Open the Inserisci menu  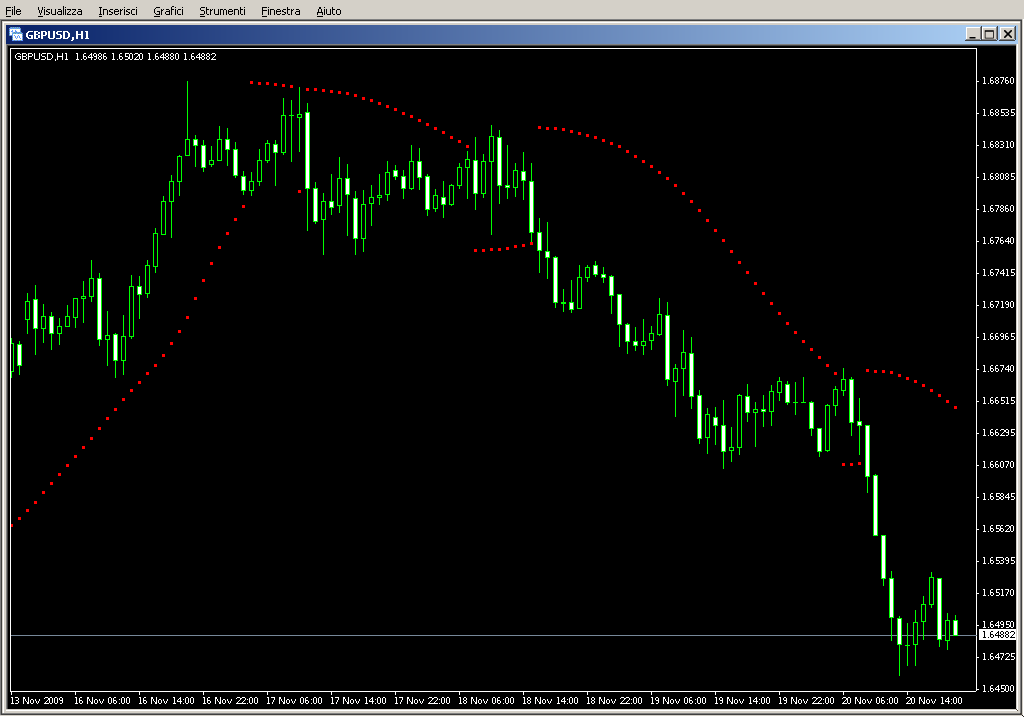coord(118,11)
